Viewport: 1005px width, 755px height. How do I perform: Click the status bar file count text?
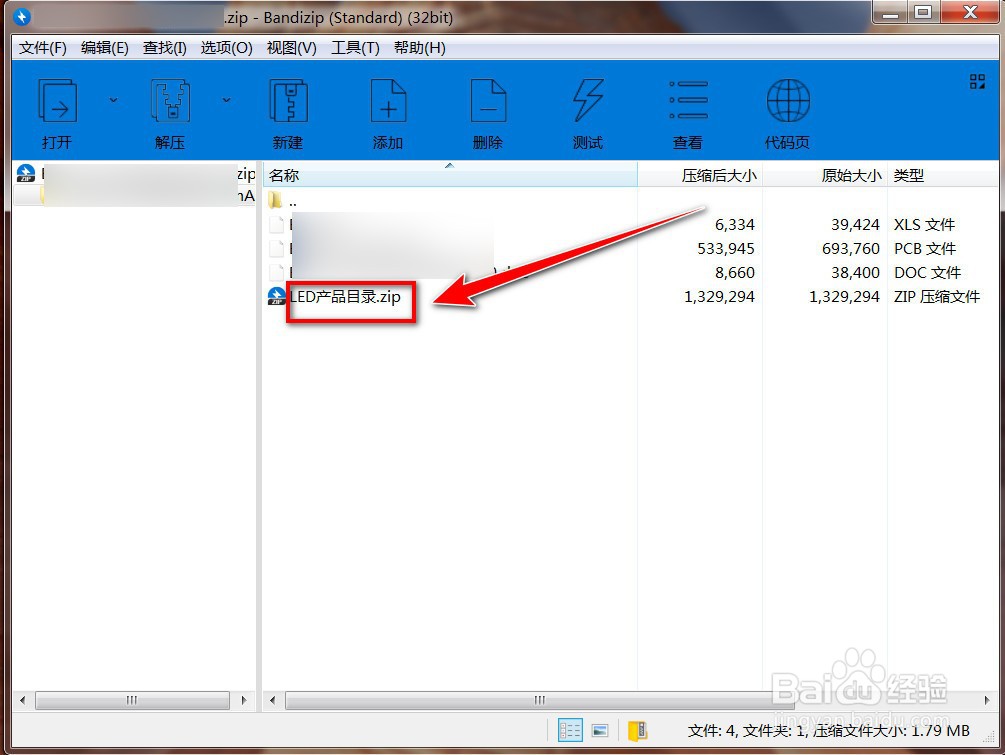click(x=828, y=731)
